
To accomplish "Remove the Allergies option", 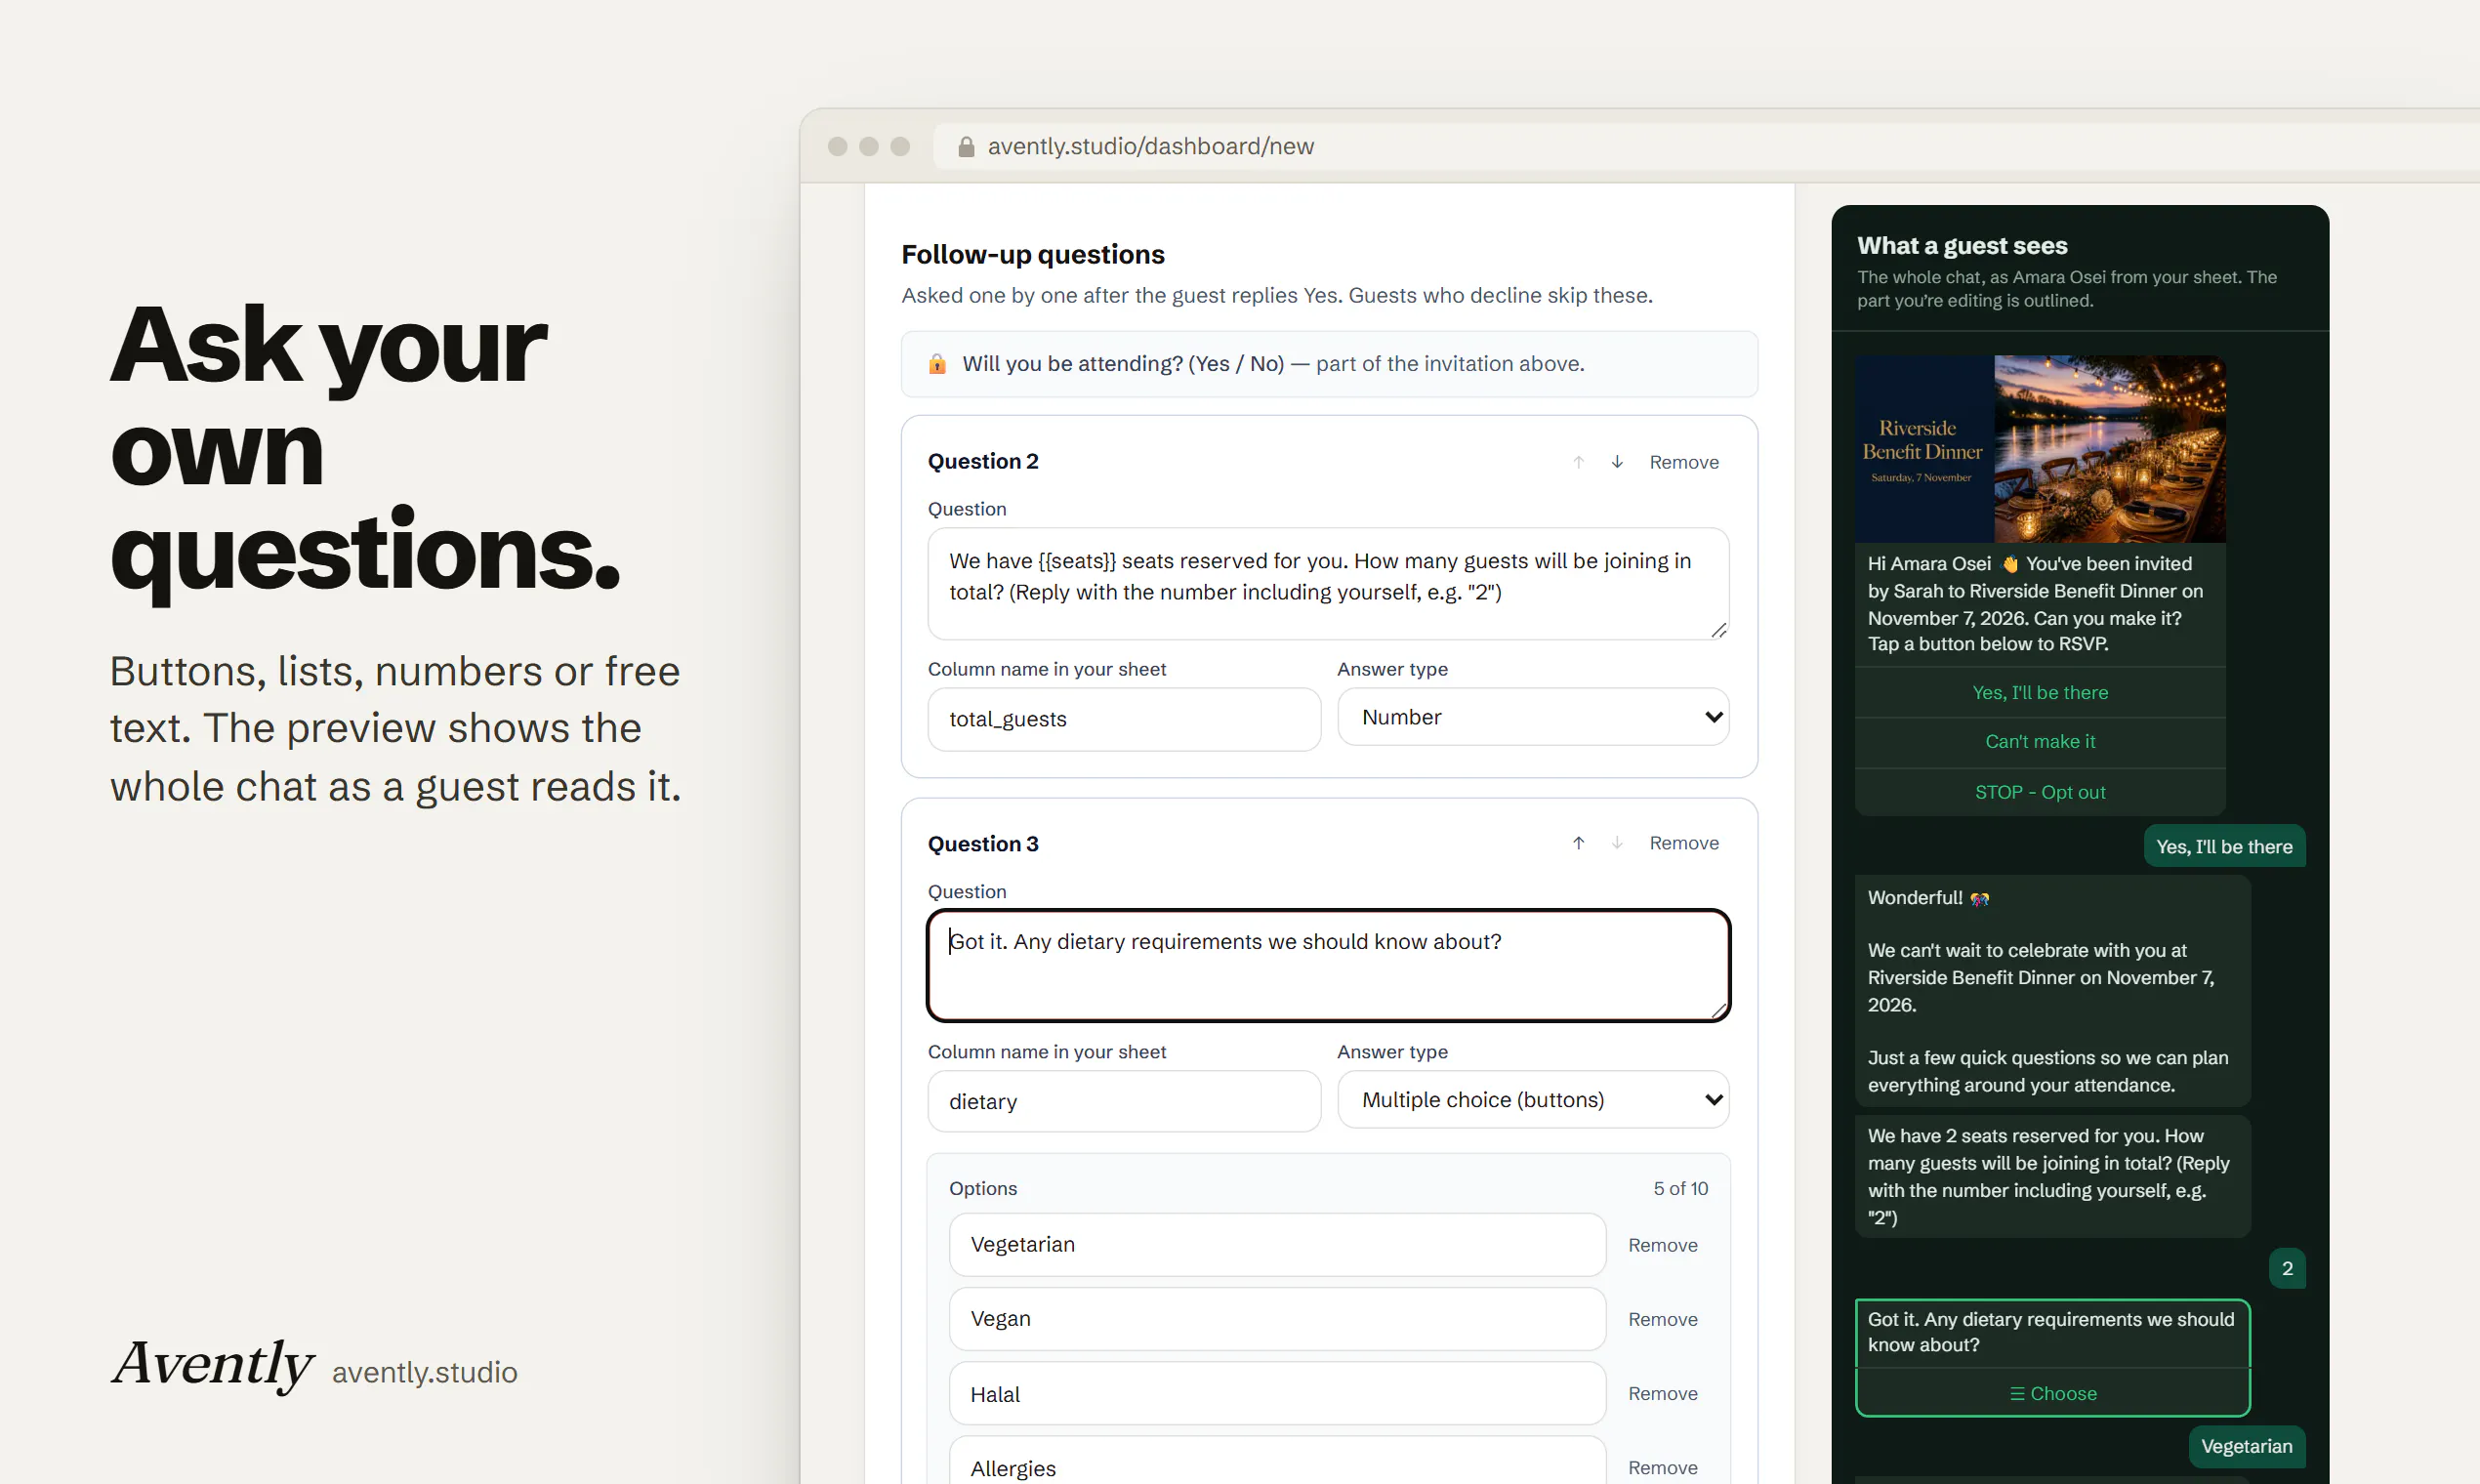I will (1663, 1467).
